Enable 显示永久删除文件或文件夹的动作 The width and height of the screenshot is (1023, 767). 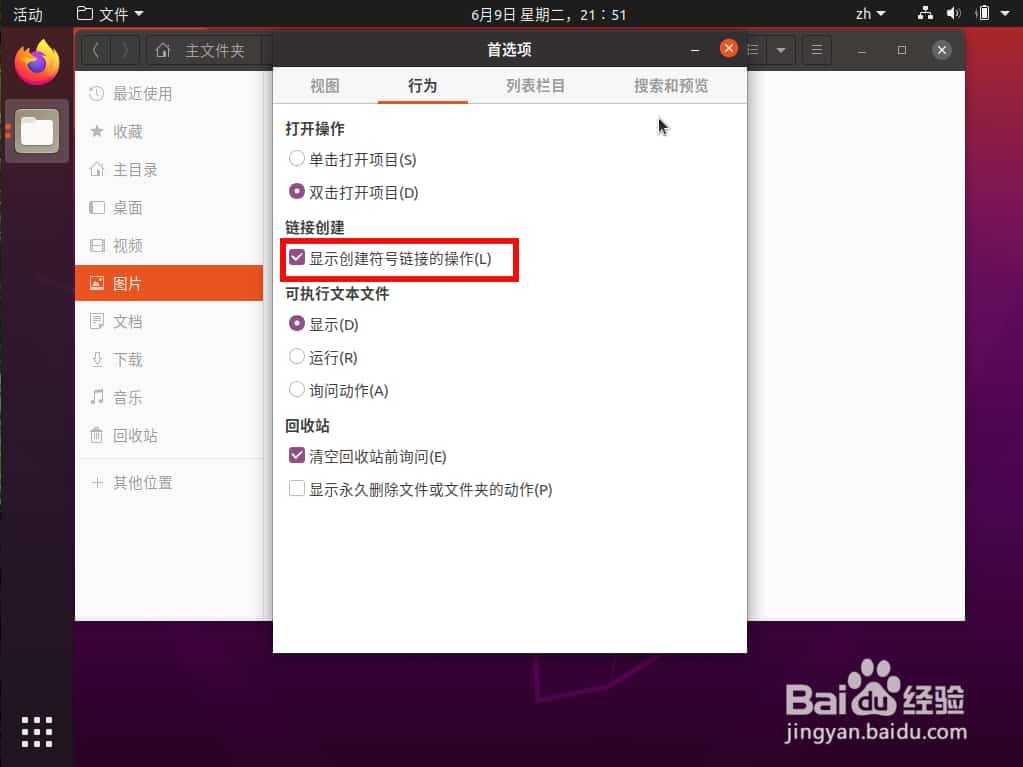pyautogui.click(x=296, y=489)
